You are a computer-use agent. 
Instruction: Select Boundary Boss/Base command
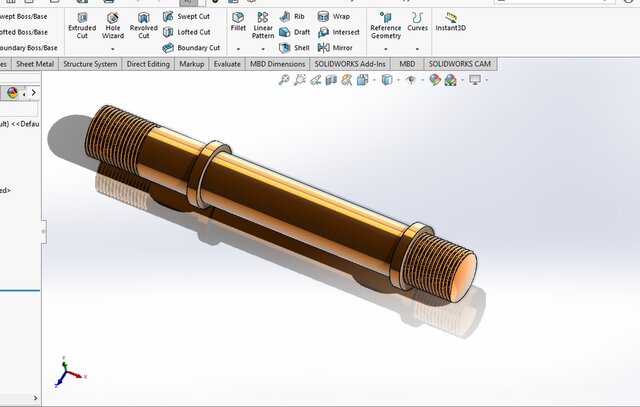(28, 48)
